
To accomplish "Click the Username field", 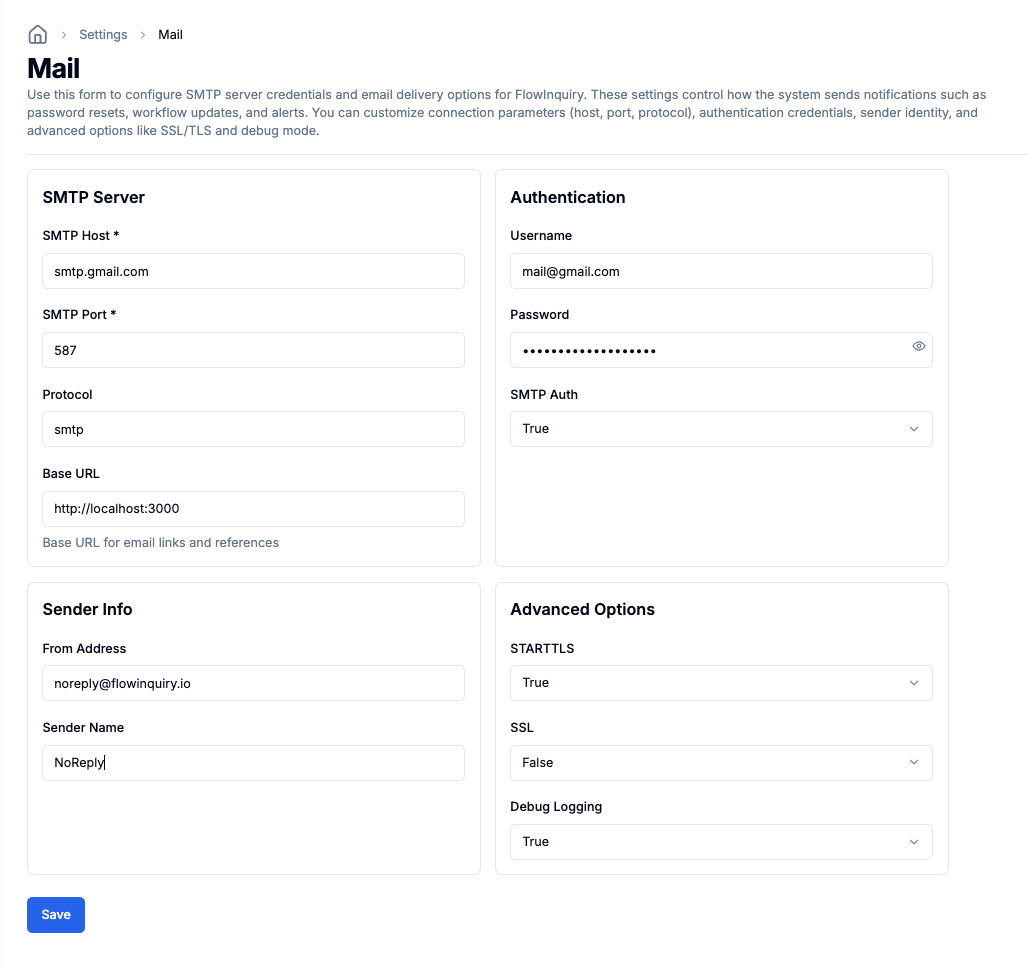I will (720, 270).
